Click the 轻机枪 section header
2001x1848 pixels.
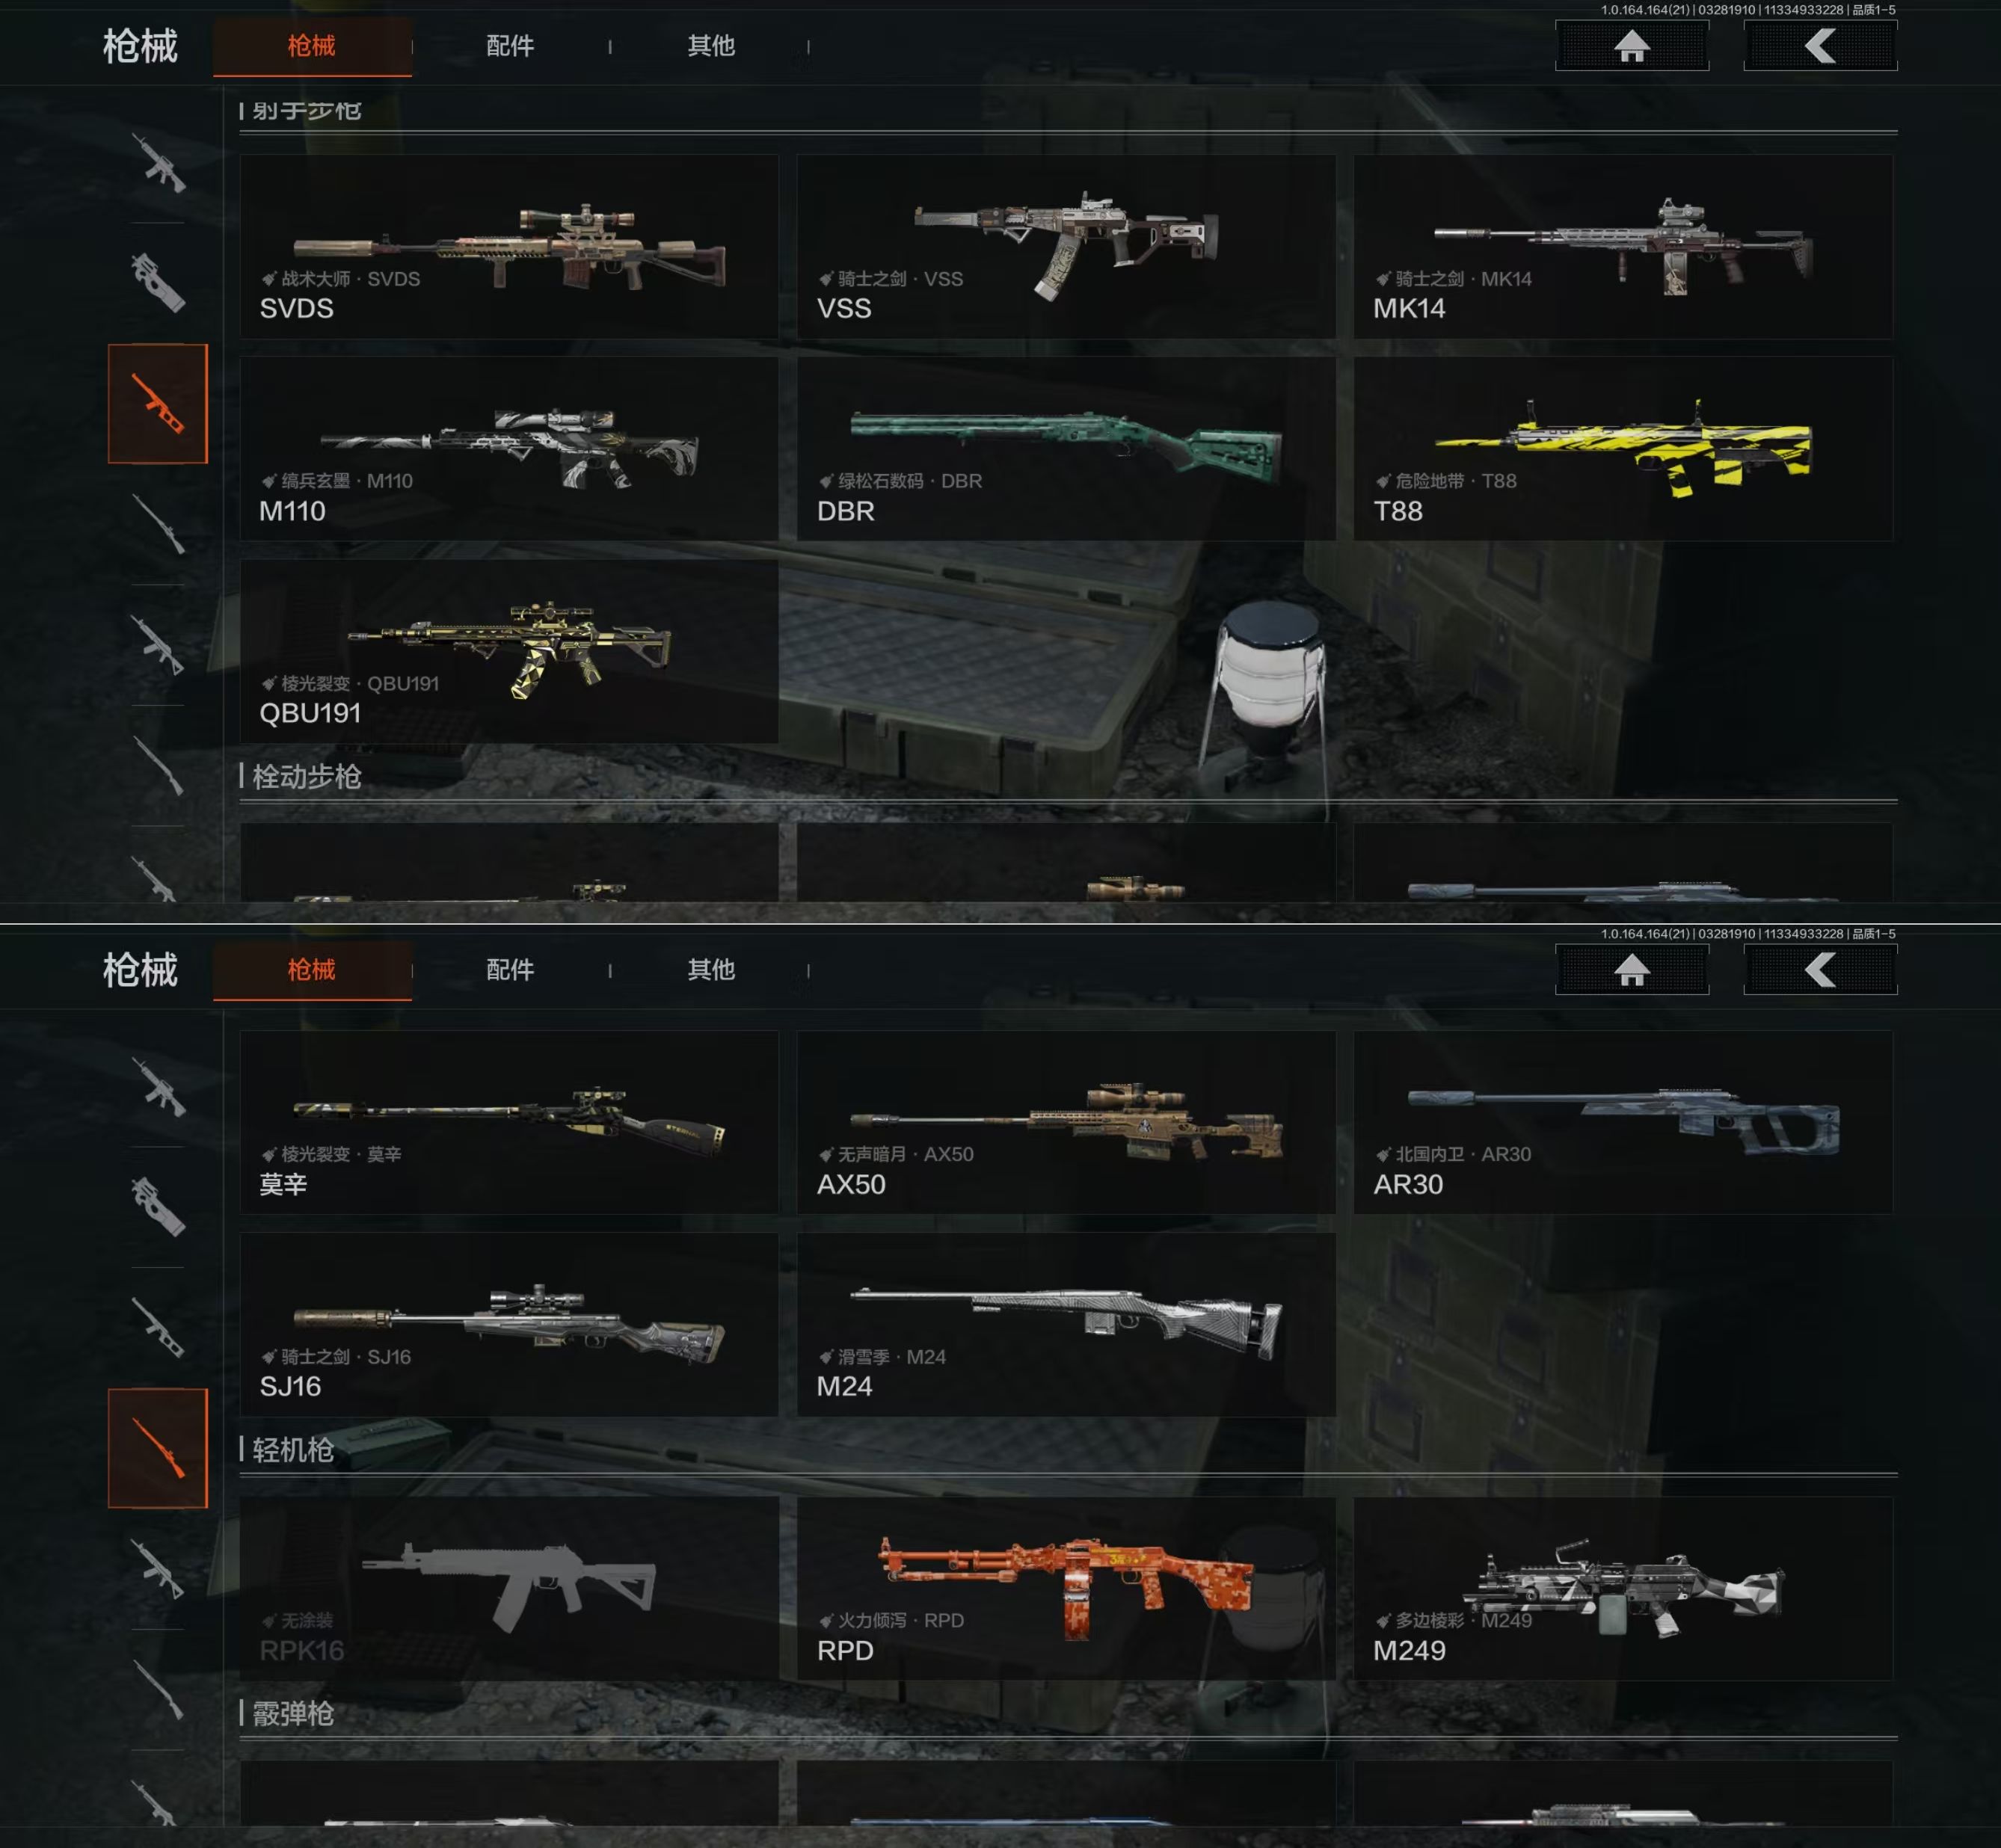(293, 1450)
